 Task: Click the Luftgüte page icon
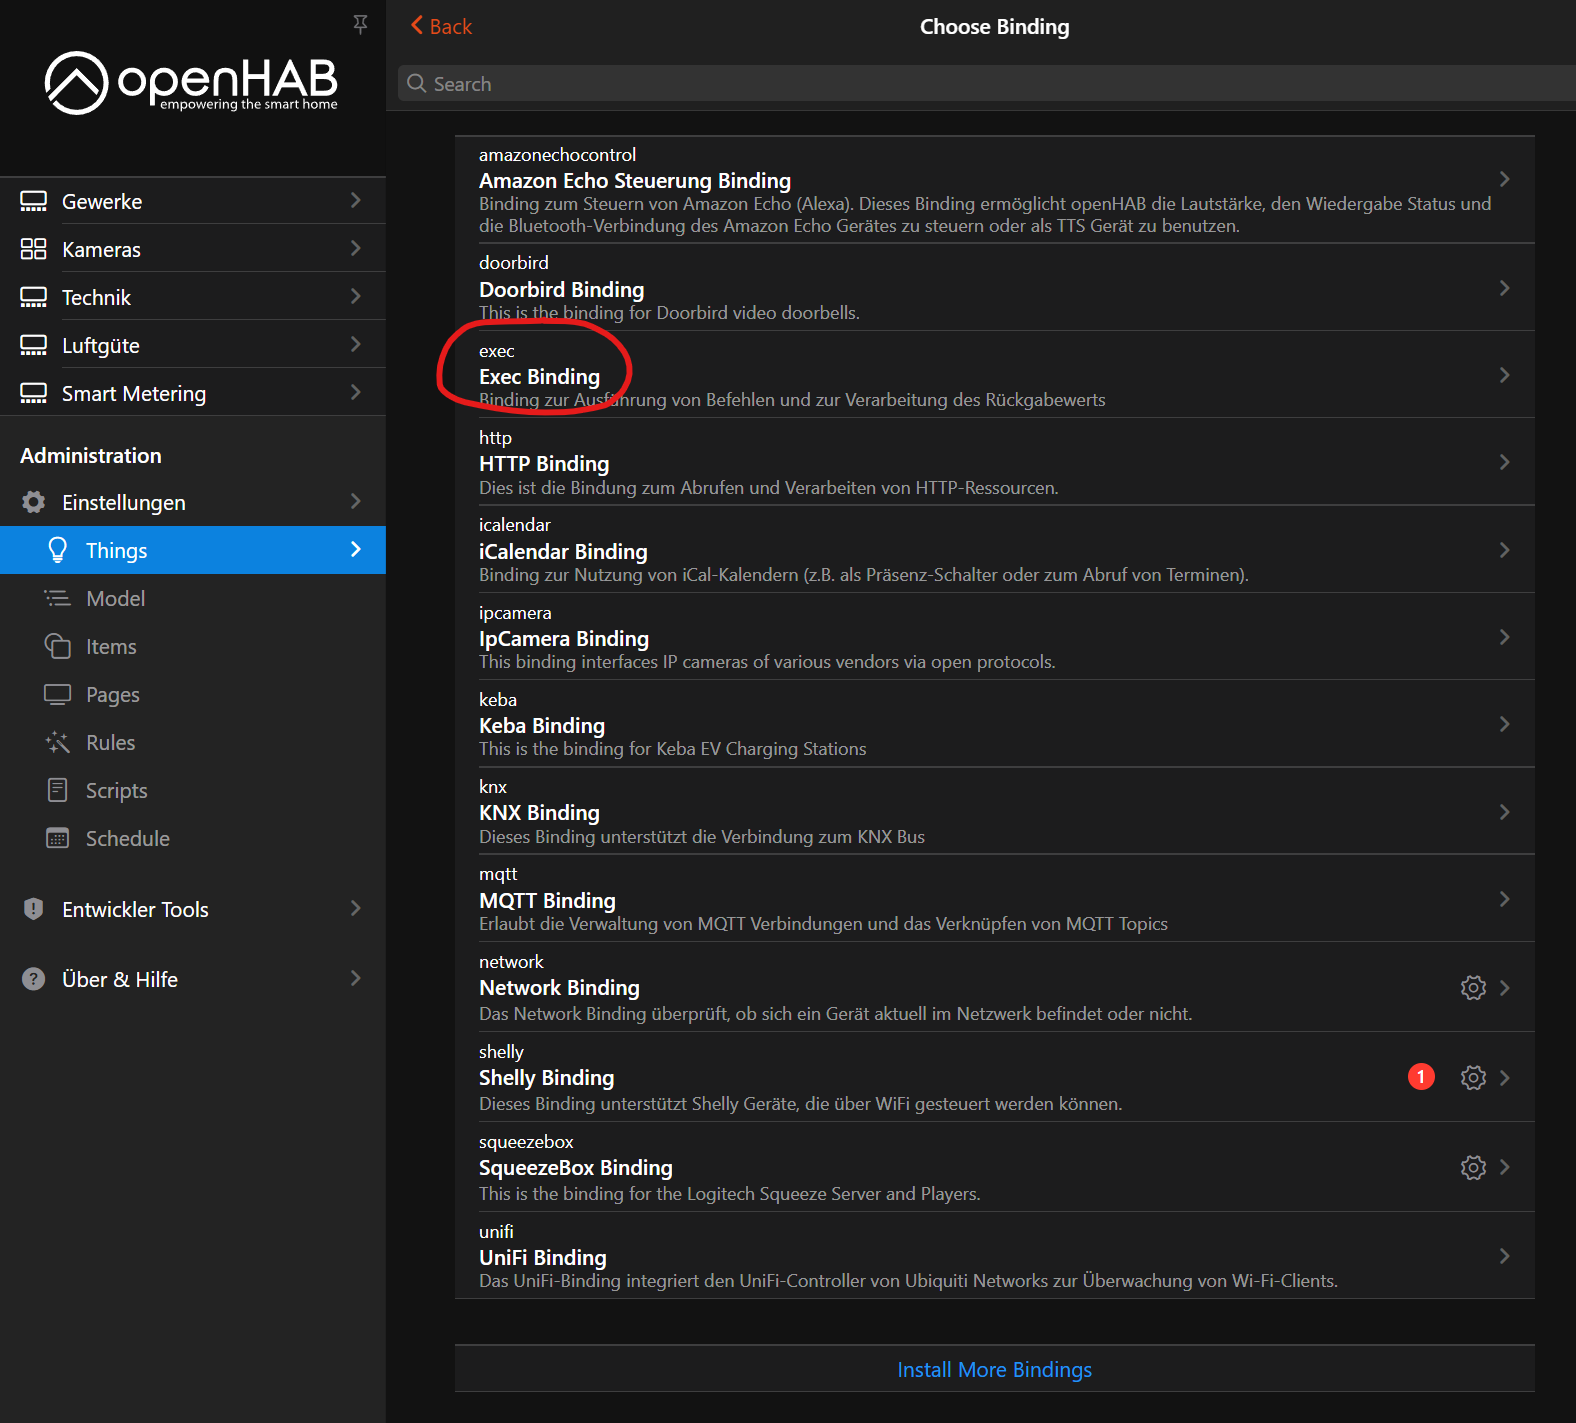point(34,345)
